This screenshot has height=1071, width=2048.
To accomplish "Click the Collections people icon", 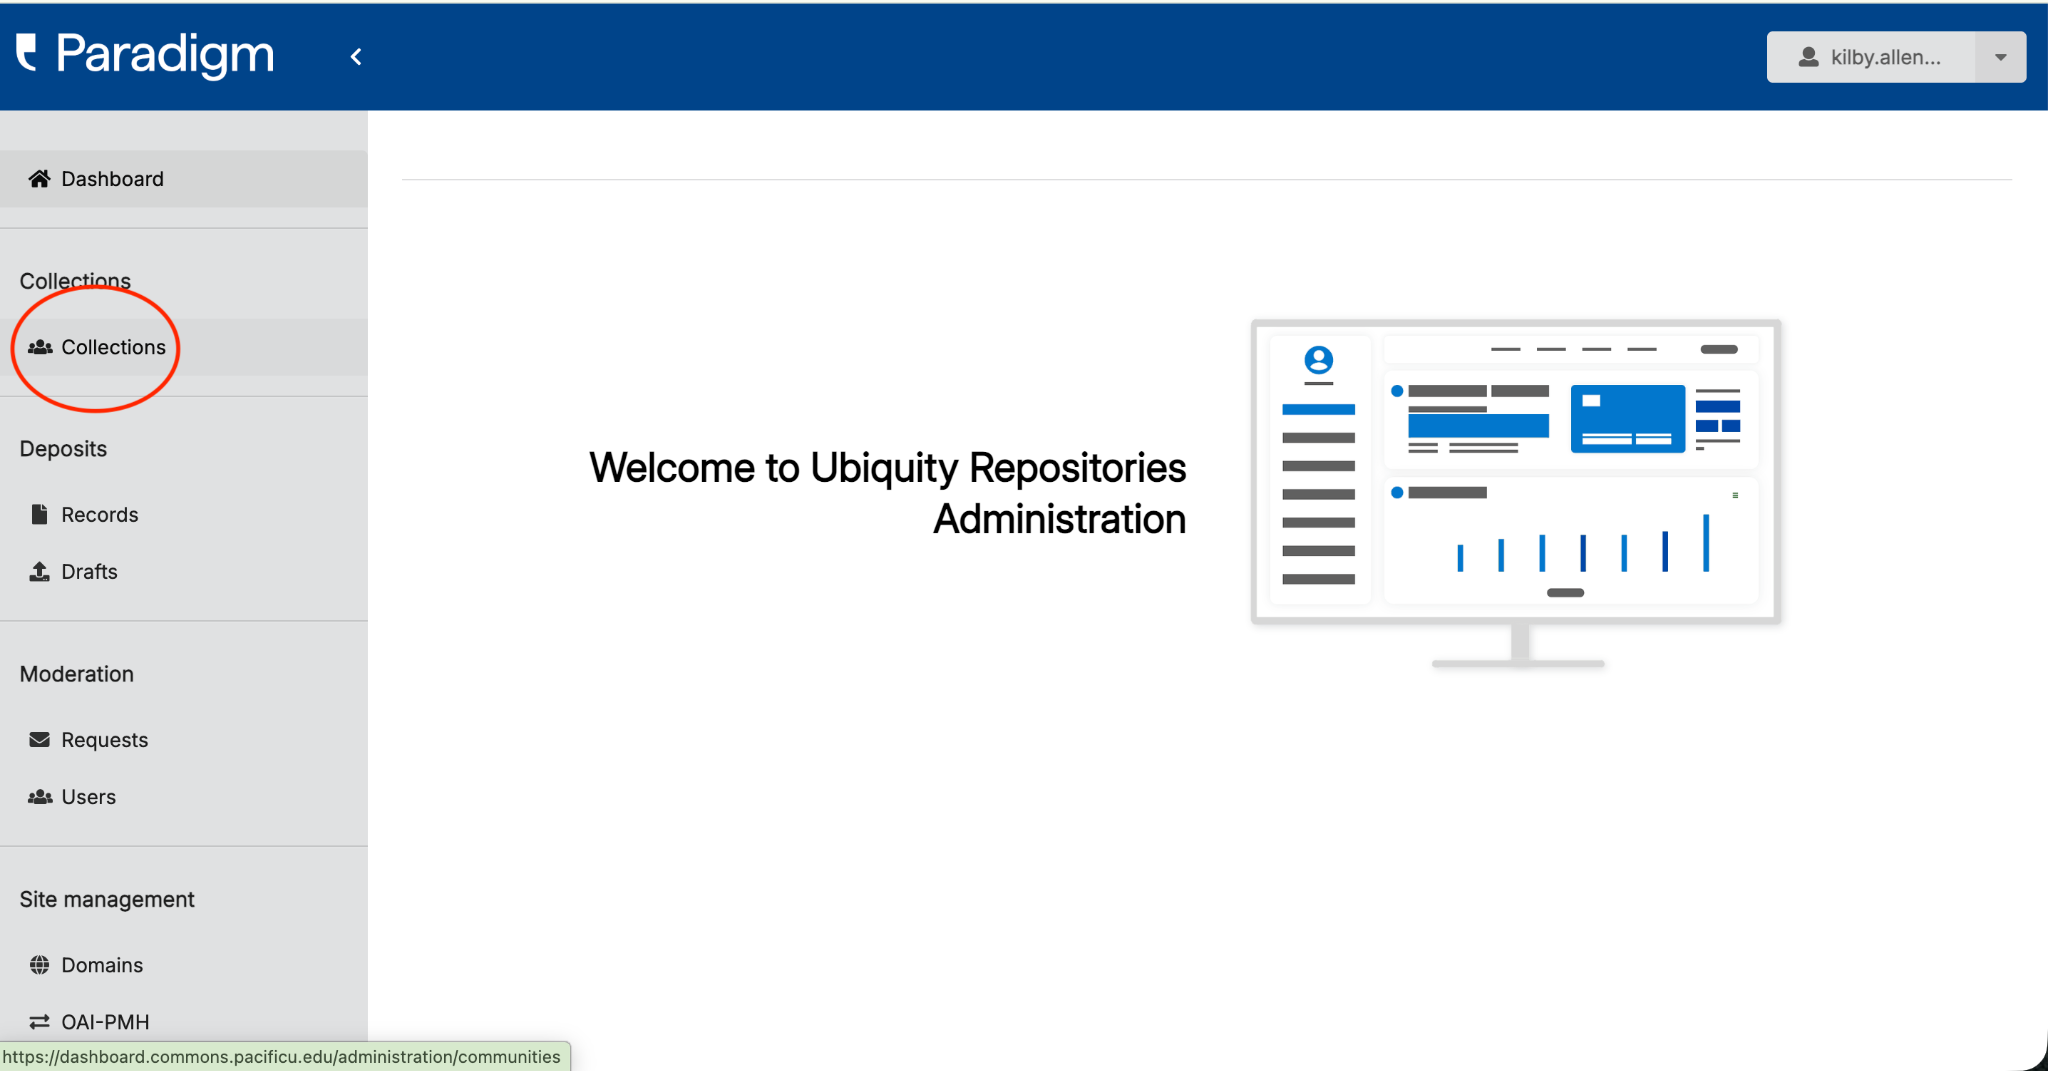I will pyautogui.click(x=40, y=347).
